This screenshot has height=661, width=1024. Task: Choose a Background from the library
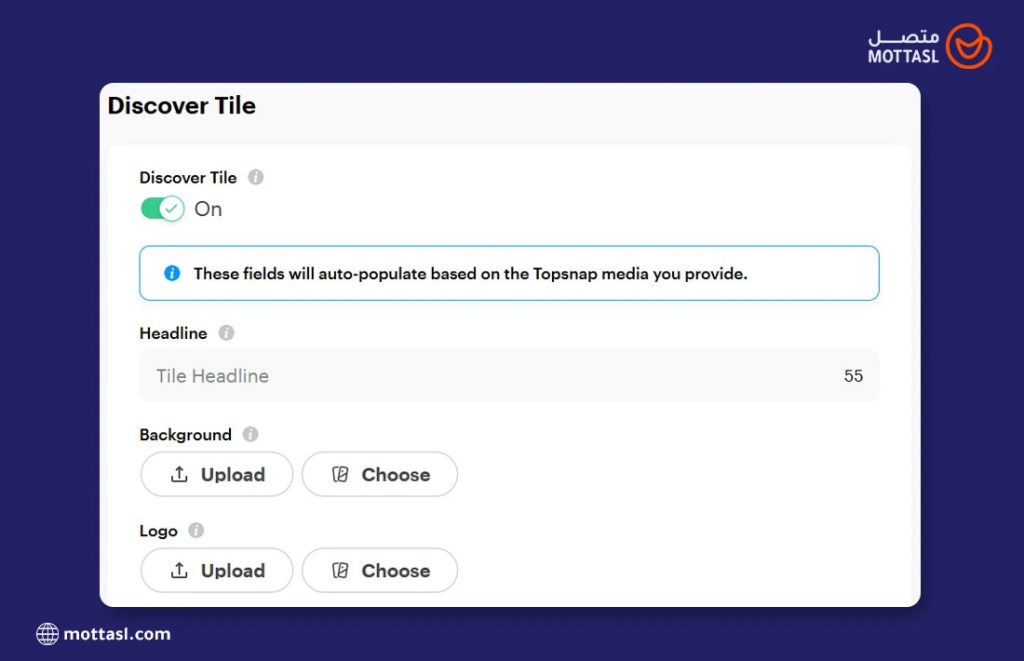(x=380, y=475)
